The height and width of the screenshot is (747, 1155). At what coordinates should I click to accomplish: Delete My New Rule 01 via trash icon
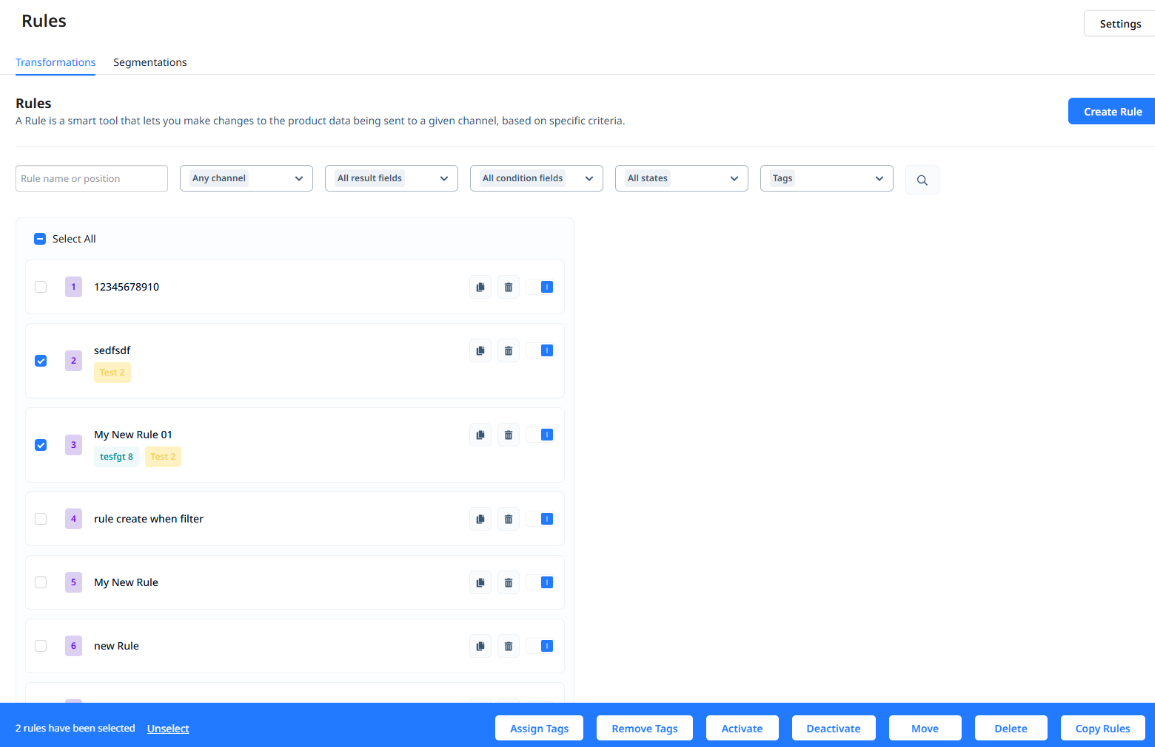click(x=508, y=435)
